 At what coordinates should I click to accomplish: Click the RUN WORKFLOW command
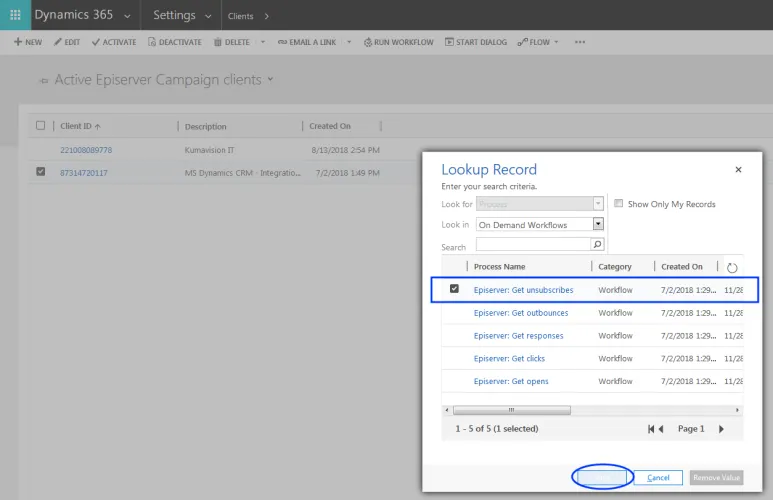(398, 42)
